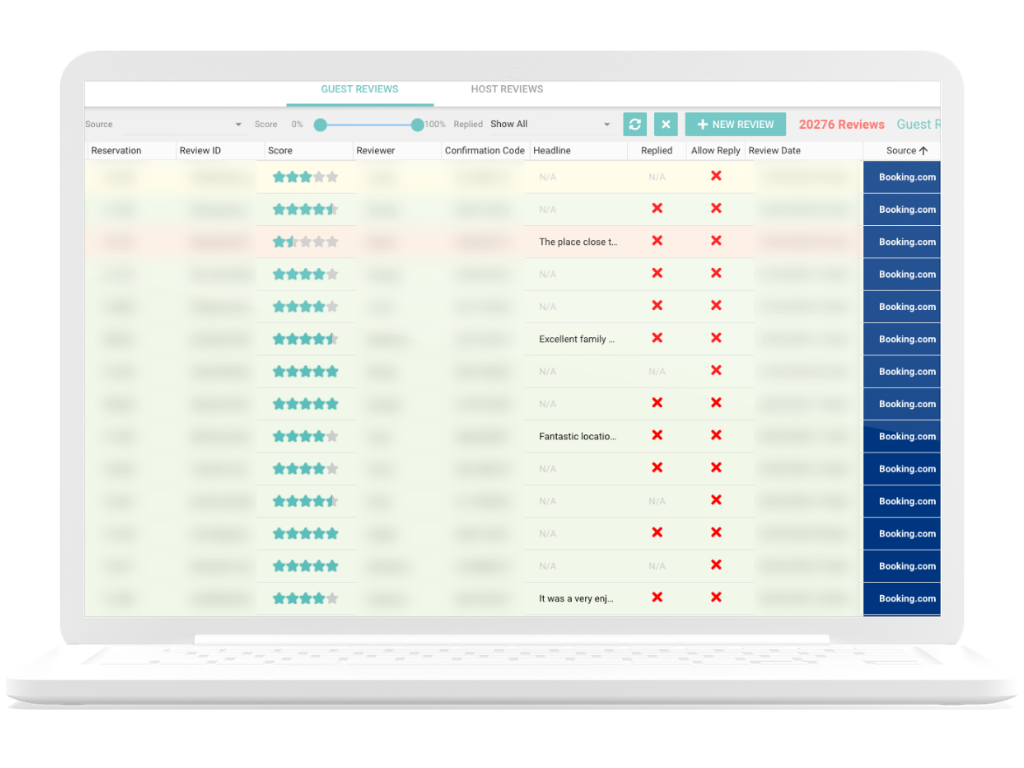Click the clear filters X button
The width and height of the screenshot is (1024, 768).
point(665,124)
